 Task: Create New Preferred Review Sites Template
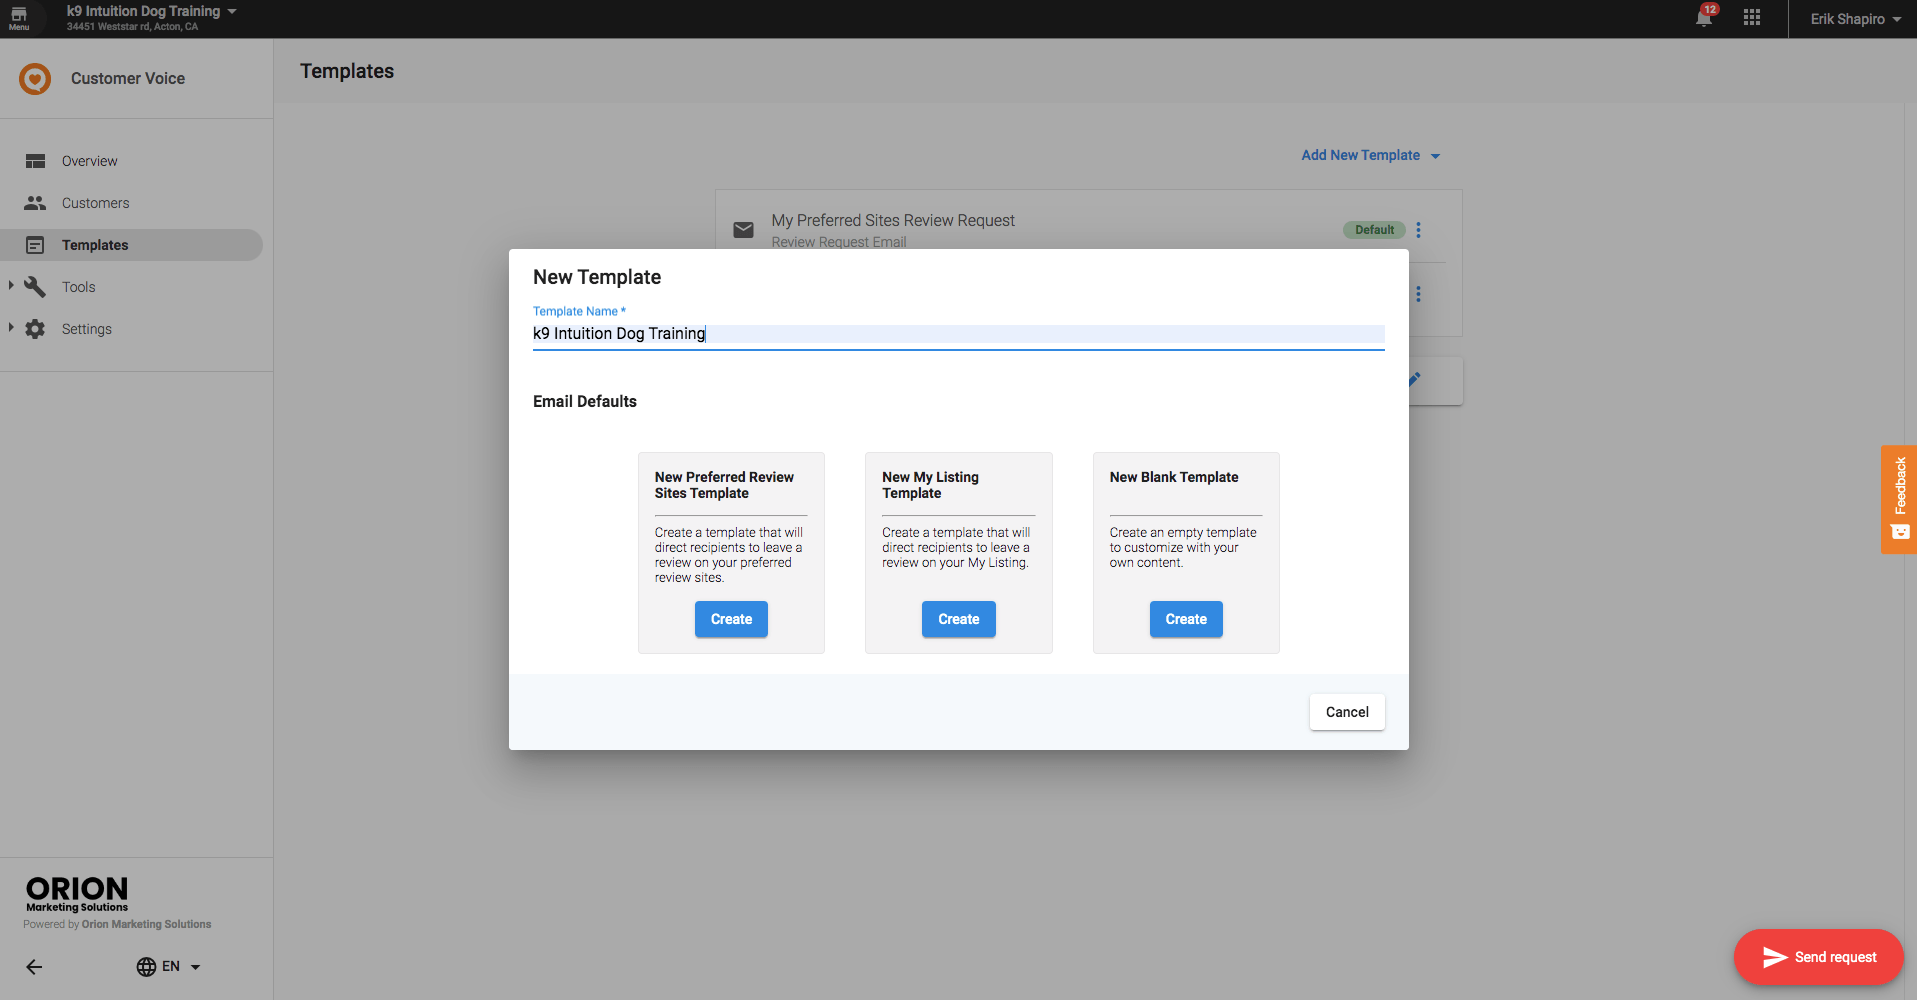coord(731,619)
